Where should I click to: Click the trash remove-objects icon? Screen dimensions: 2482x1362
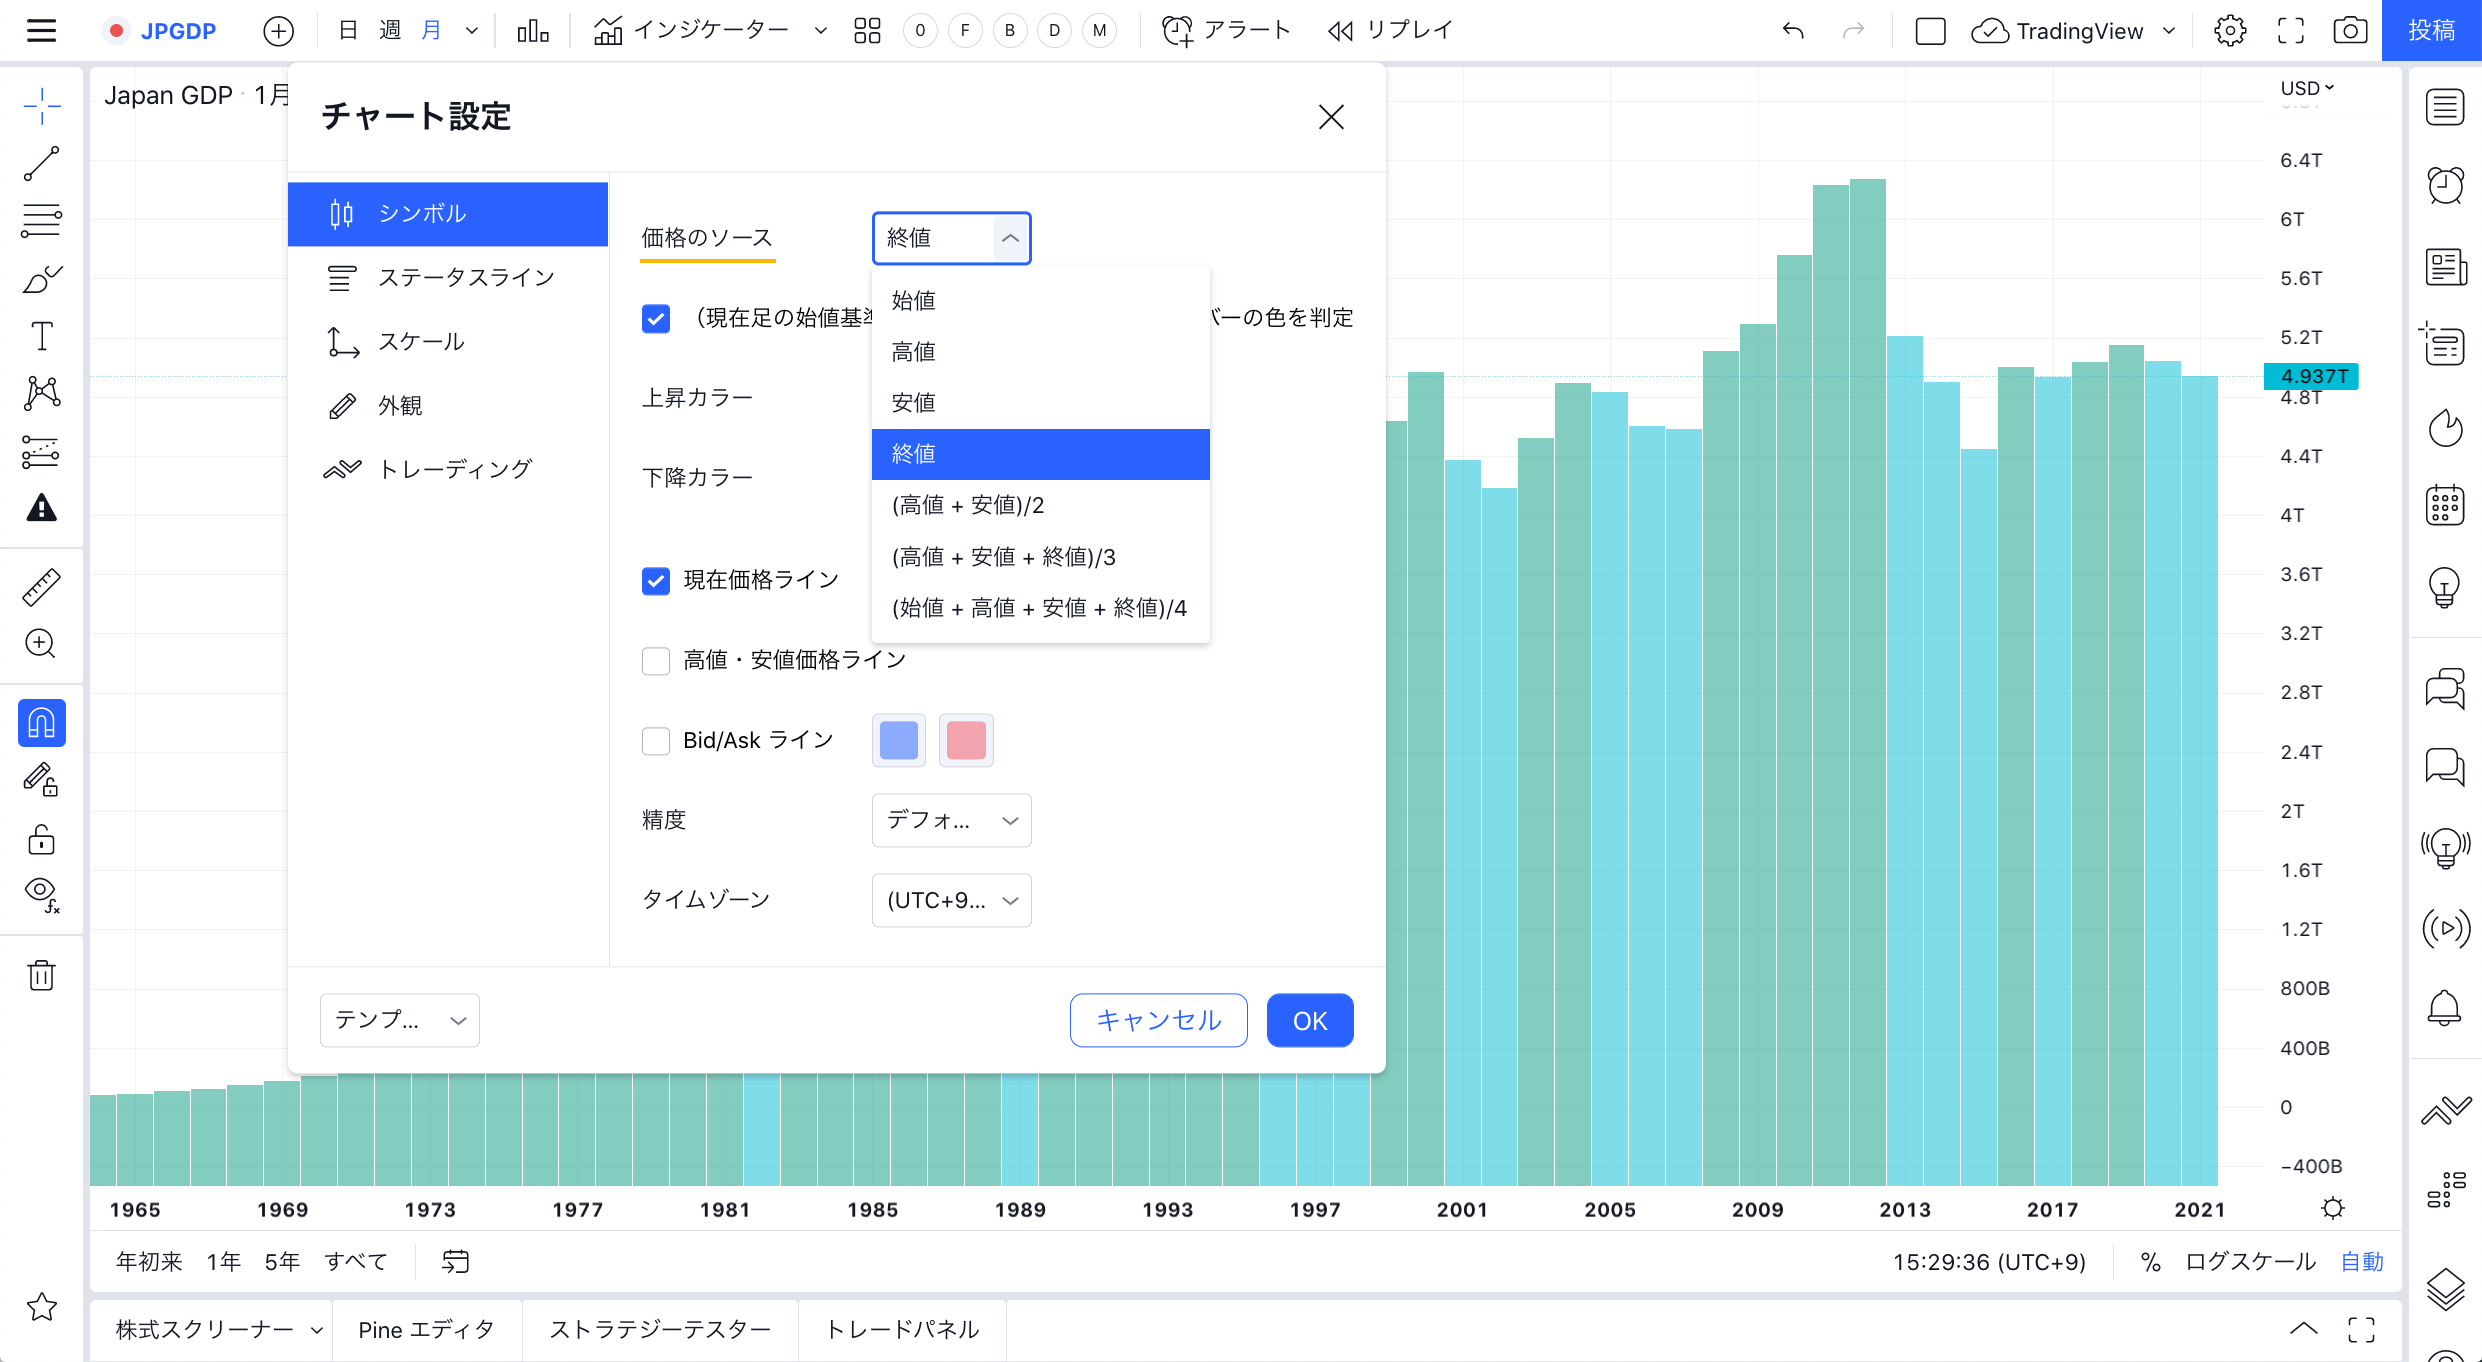point(41,975)
